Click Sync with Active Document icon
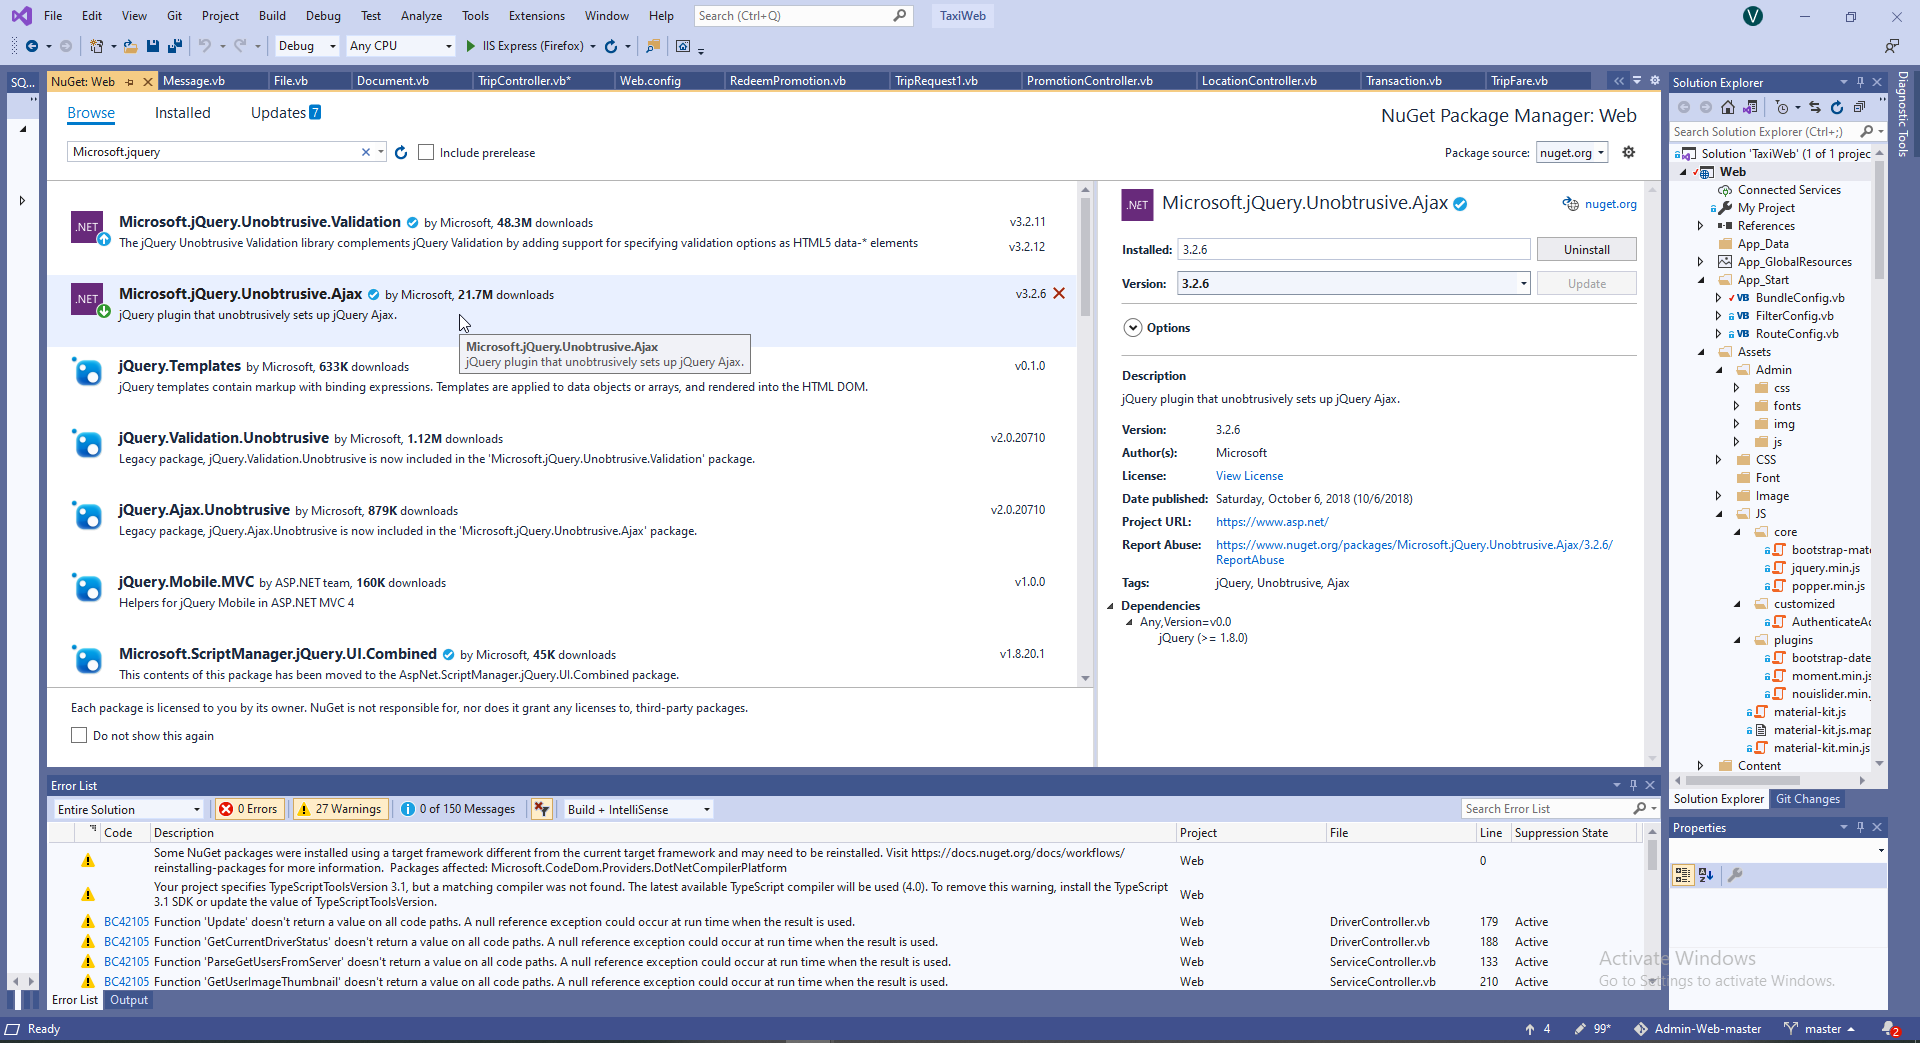The height and width of the screenshot is (1043, 1920). pyautogui.click(x=1815, y=107)
